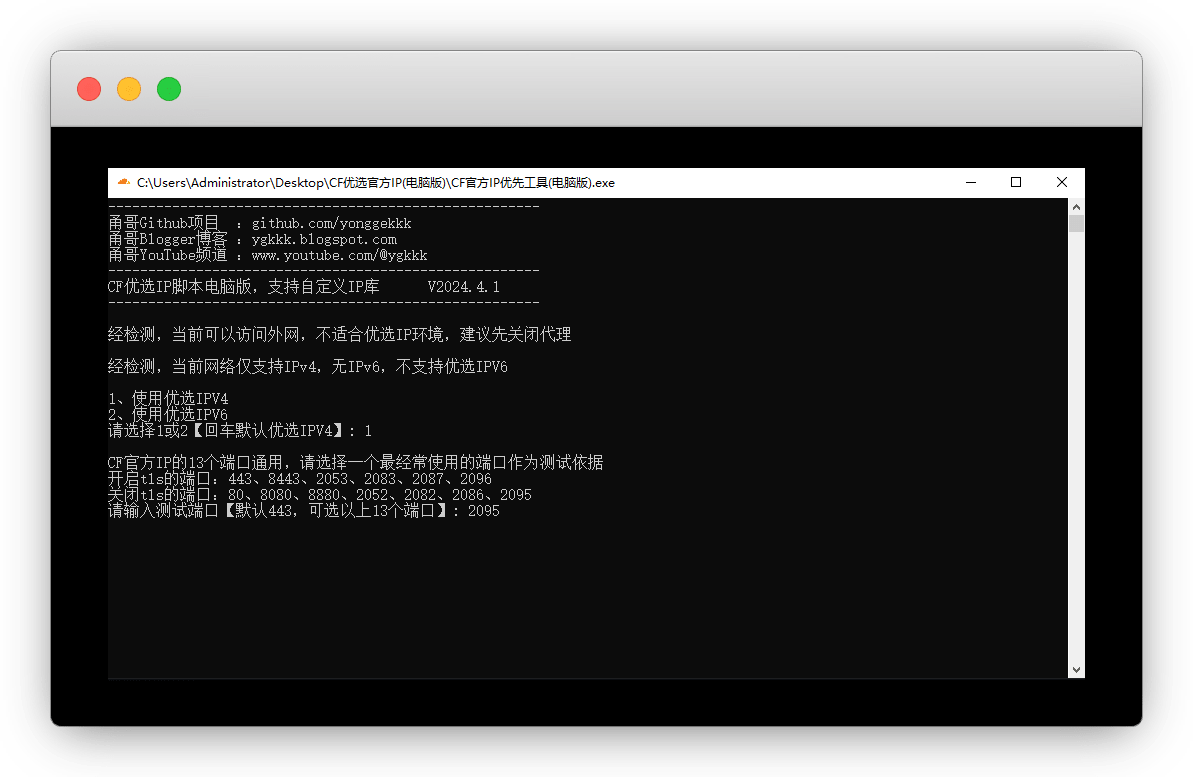Click the vertical scrollbar thumb

pos(1076,224)
